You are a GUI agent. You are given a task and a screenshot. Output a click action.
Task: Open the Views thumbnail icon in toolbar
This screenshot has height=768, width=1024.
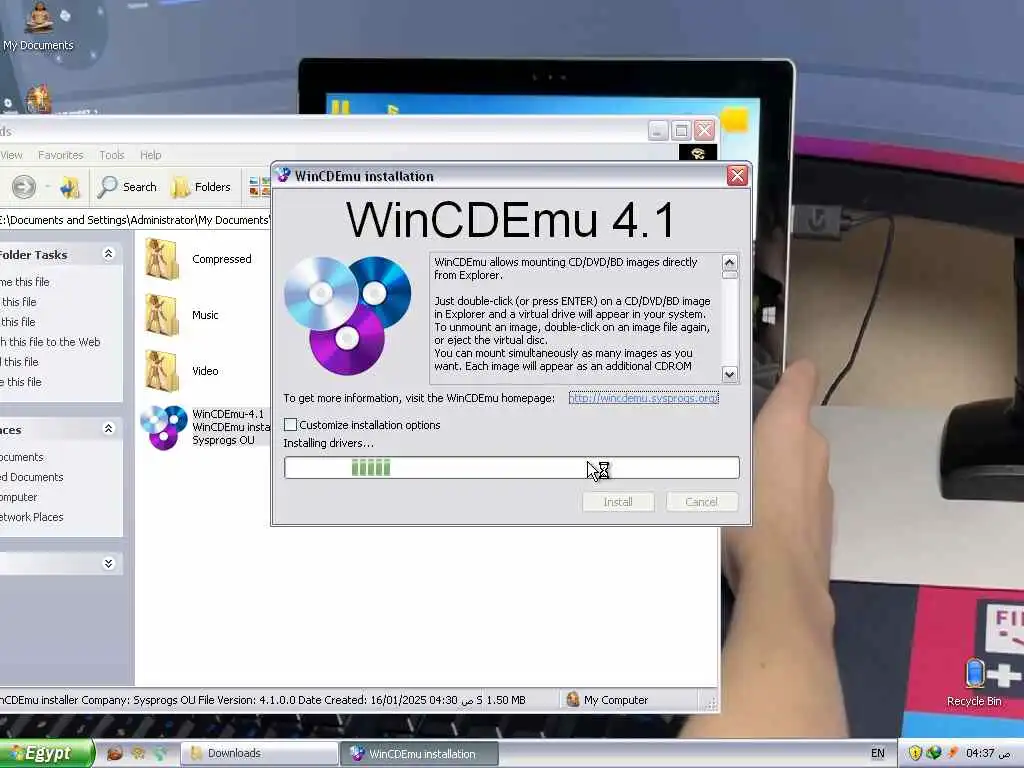tap(259, 187)
